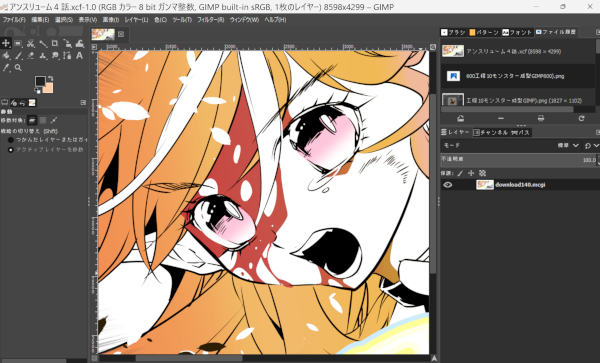Select the Text tool
The width and height of the screenshot is (600, 363).
coord(79,55)
